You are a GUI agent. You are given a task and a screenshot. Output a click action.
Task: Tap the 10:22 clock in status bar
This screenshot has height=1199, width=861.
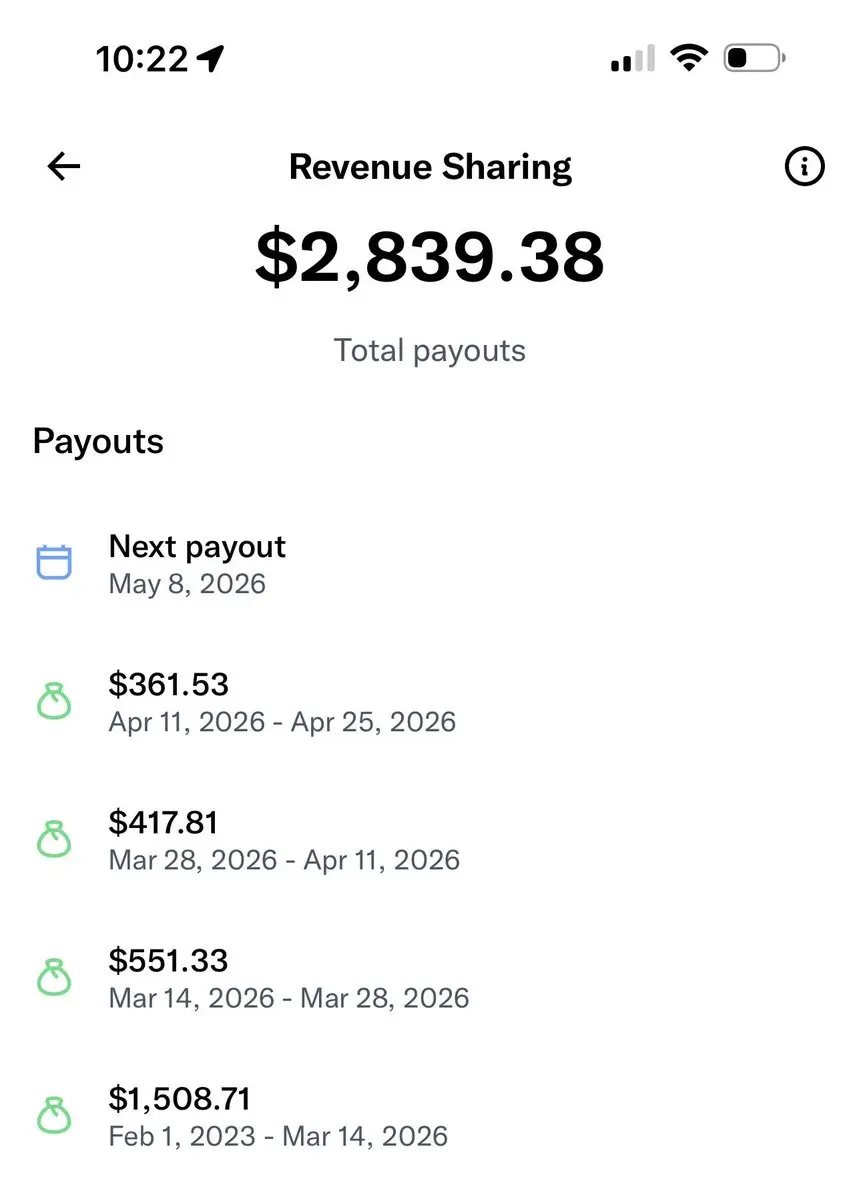pos(142,59)
